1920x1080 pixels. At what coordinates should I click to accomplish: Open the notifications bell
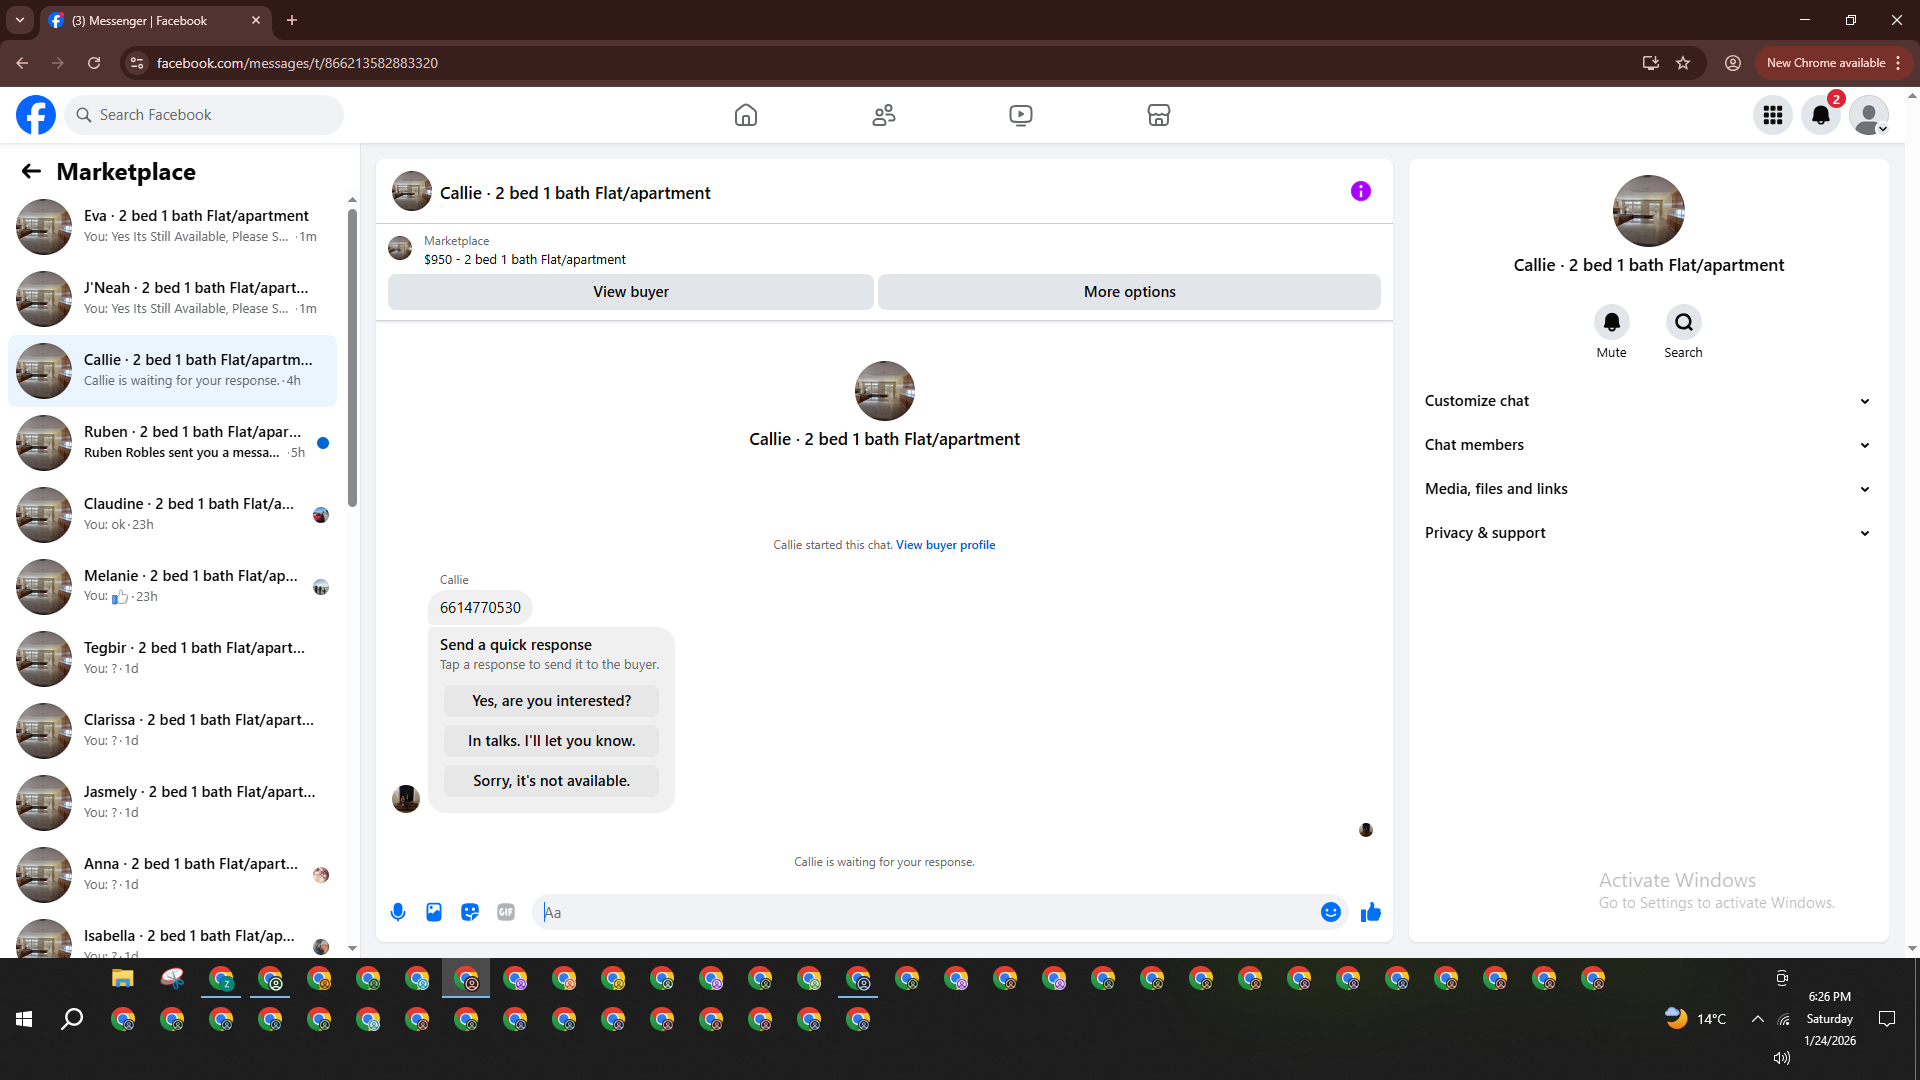coord(1821,115)
